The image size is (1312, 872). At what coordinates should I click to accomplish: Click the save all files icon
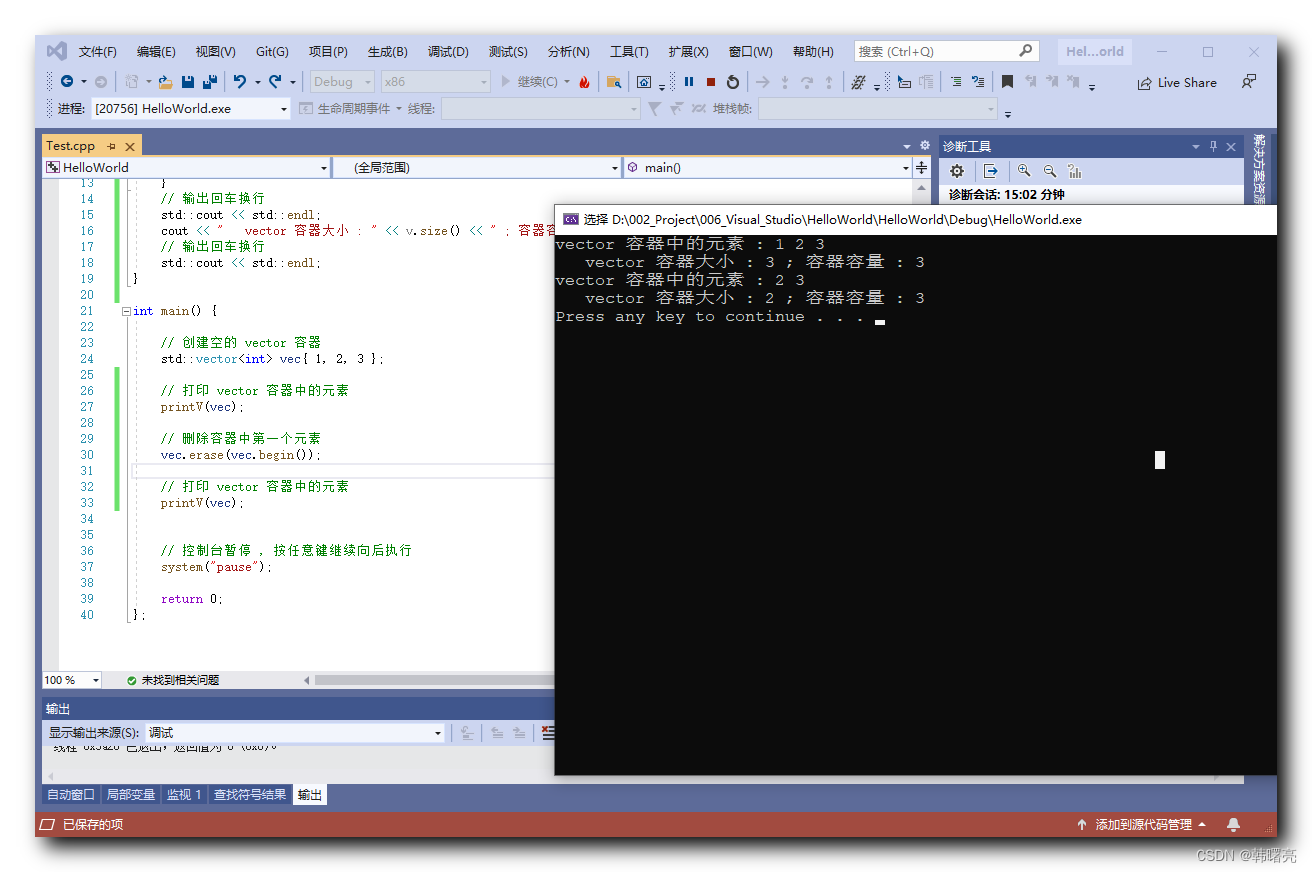(210, 82)
